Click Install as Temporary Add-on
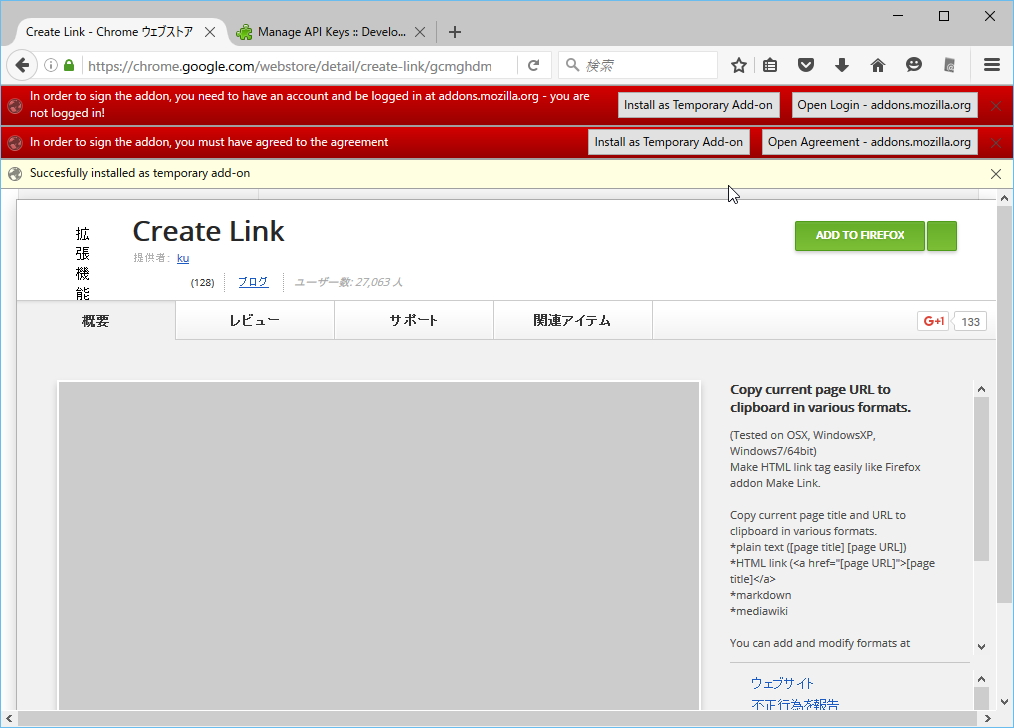1014x728 pixels. coord(698,104)
